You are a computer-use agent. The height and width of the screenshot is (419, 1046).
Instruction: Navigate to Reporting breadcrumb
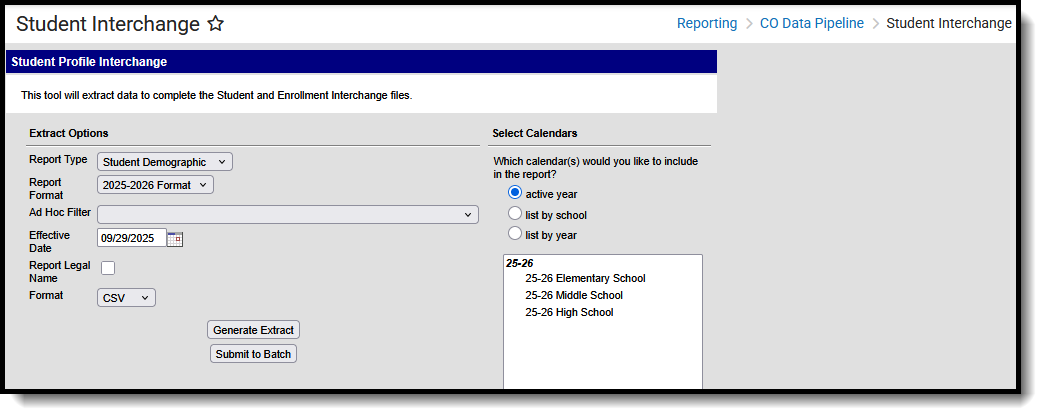click(x=707, y=23)
